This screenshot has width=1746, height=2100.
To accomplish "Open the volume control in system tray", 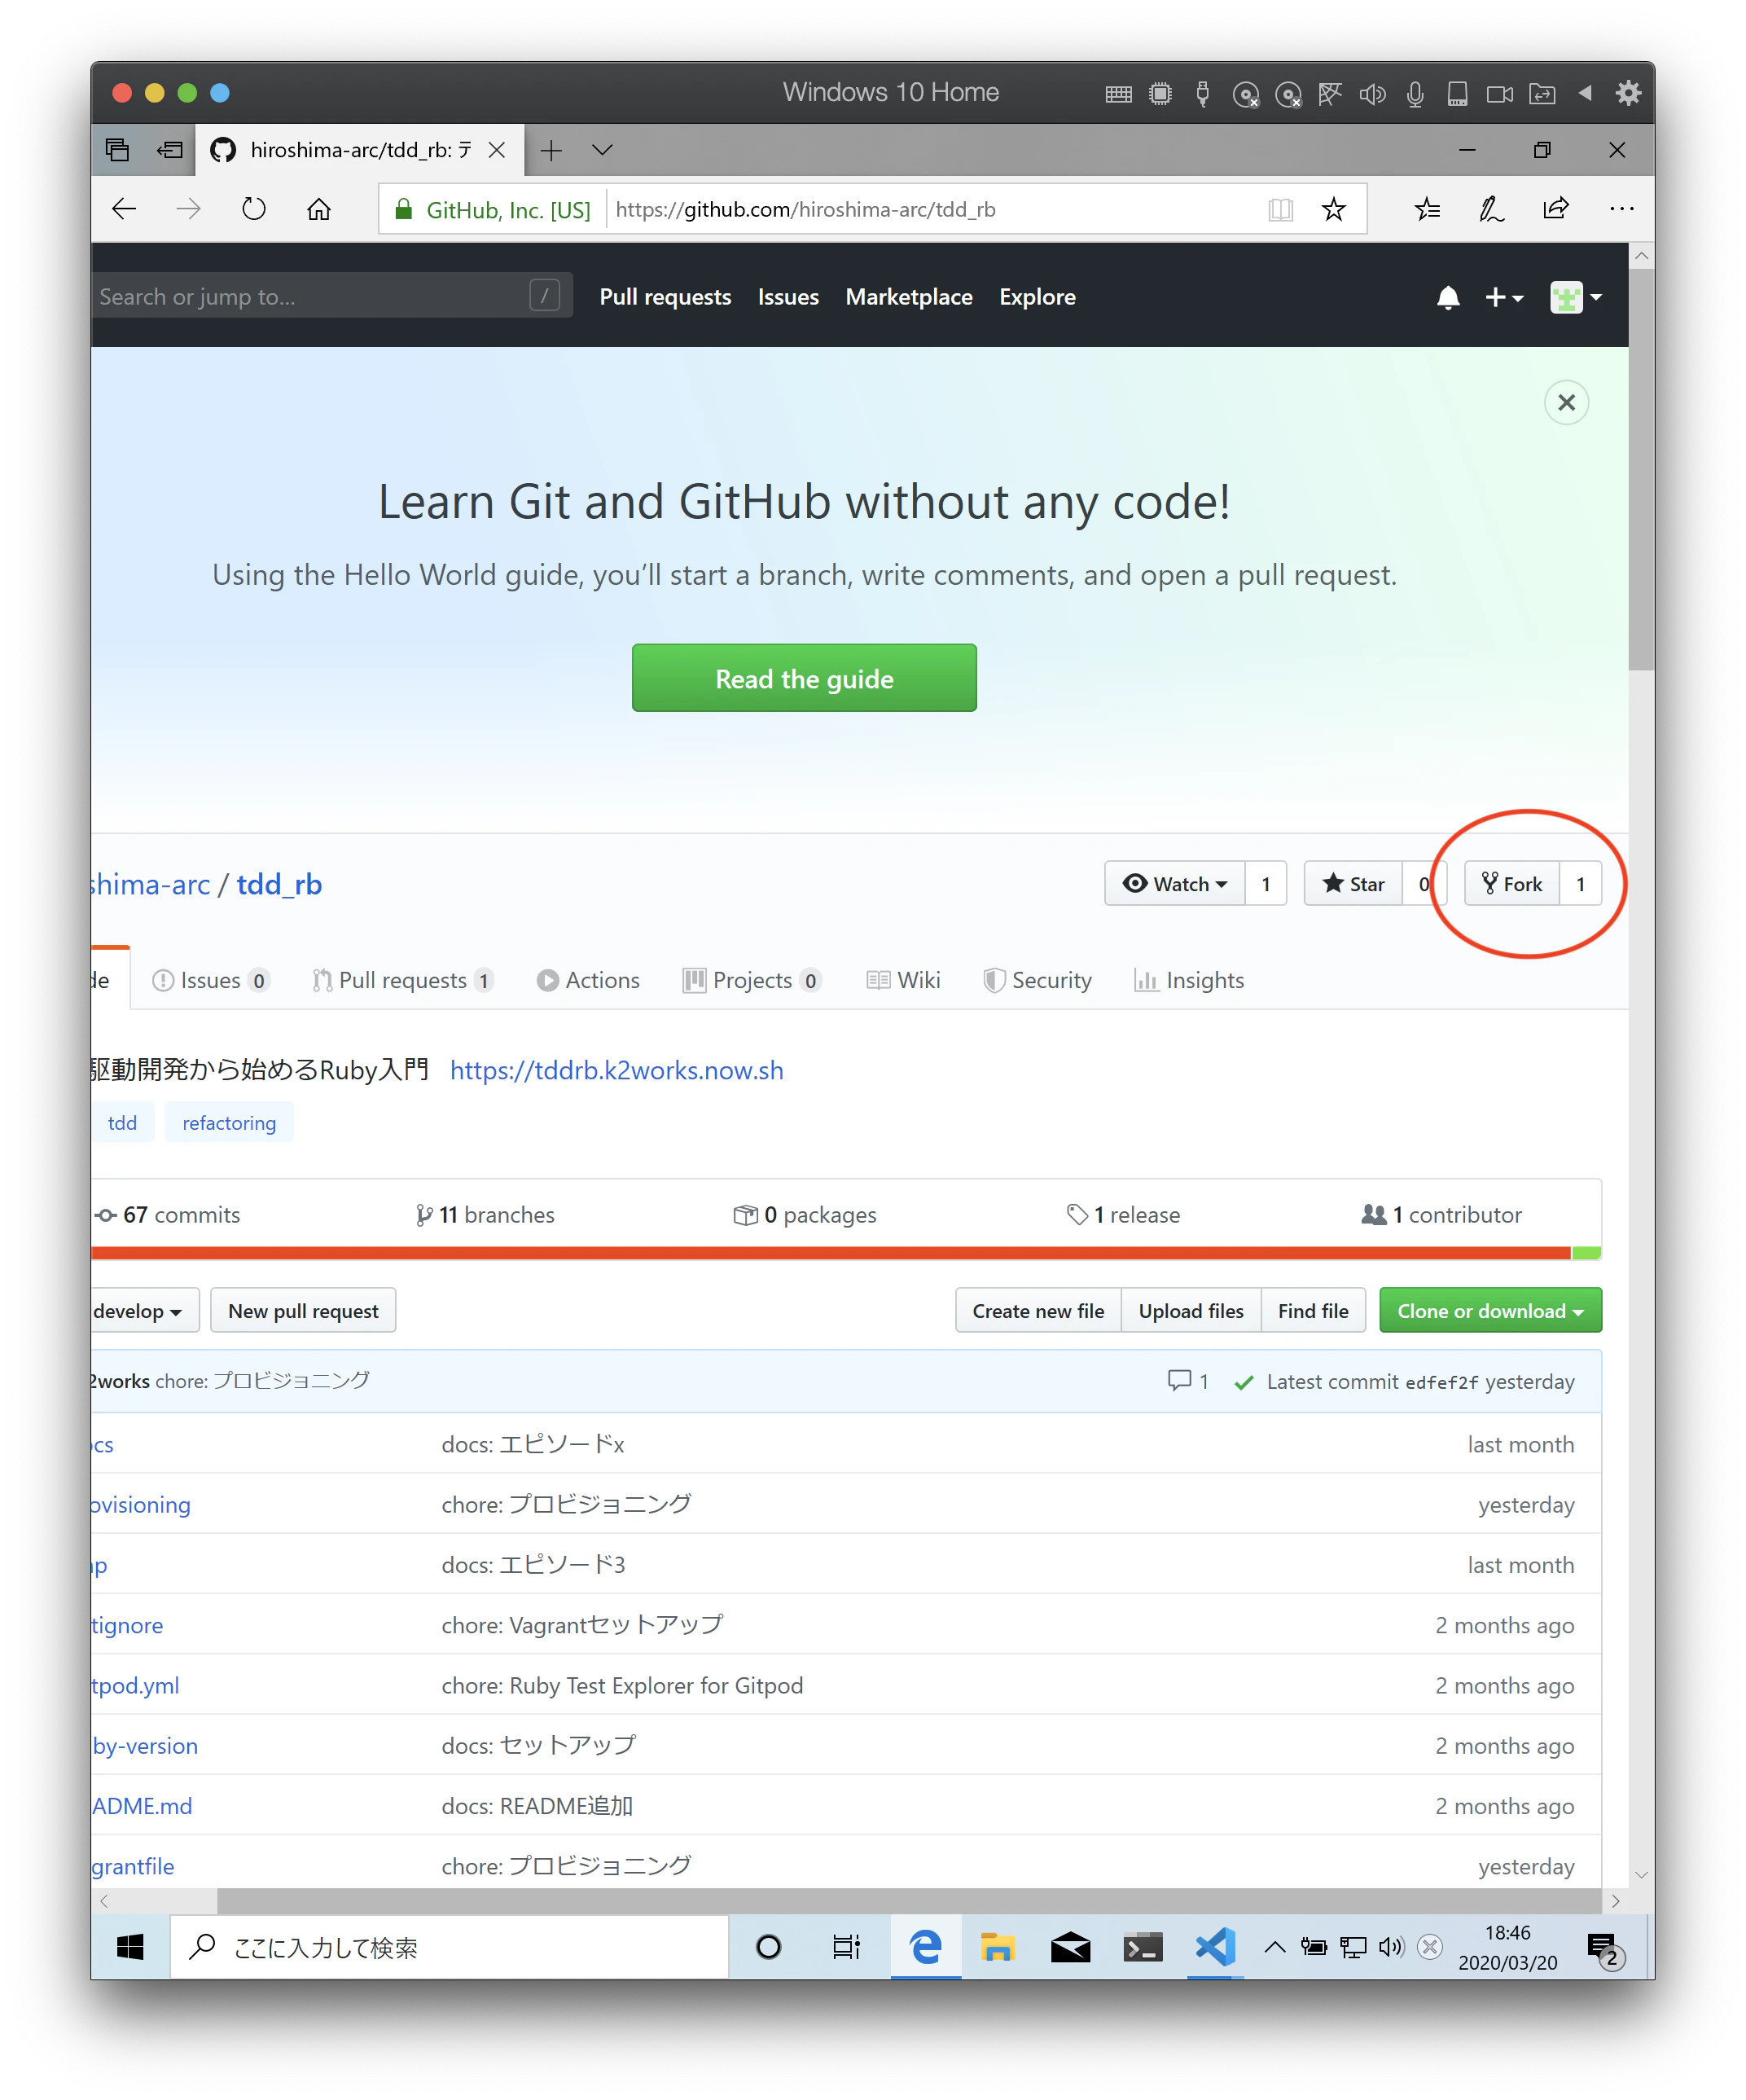I will [x=1390, y=1946].
